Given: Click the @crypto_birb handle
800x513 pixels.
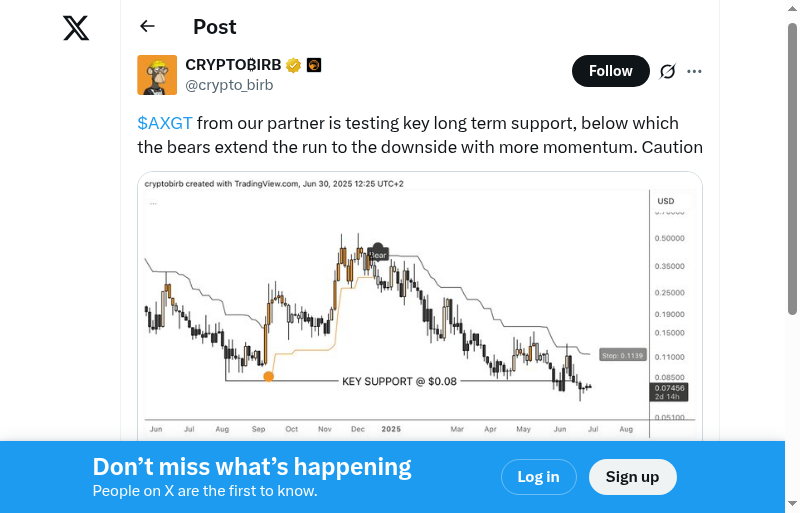Looking at the screenshot, I should coord(229,85).
